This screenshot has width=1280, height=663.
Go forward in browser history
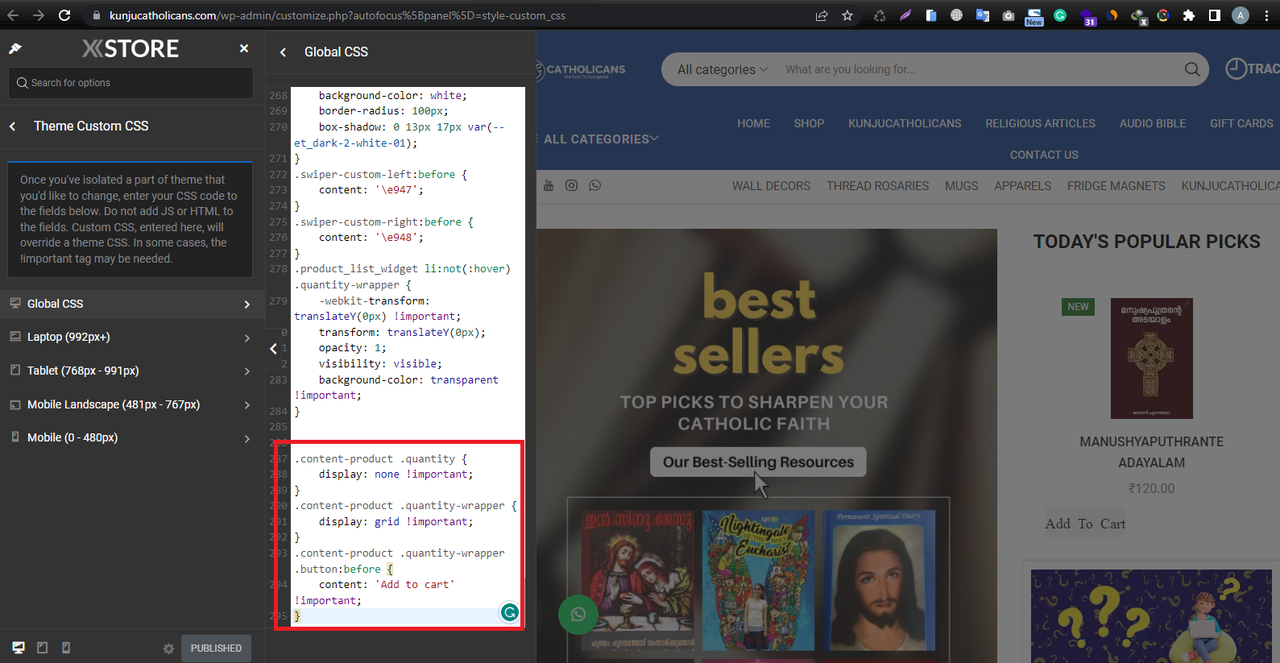pyautogui.click(x=38, y=16)
